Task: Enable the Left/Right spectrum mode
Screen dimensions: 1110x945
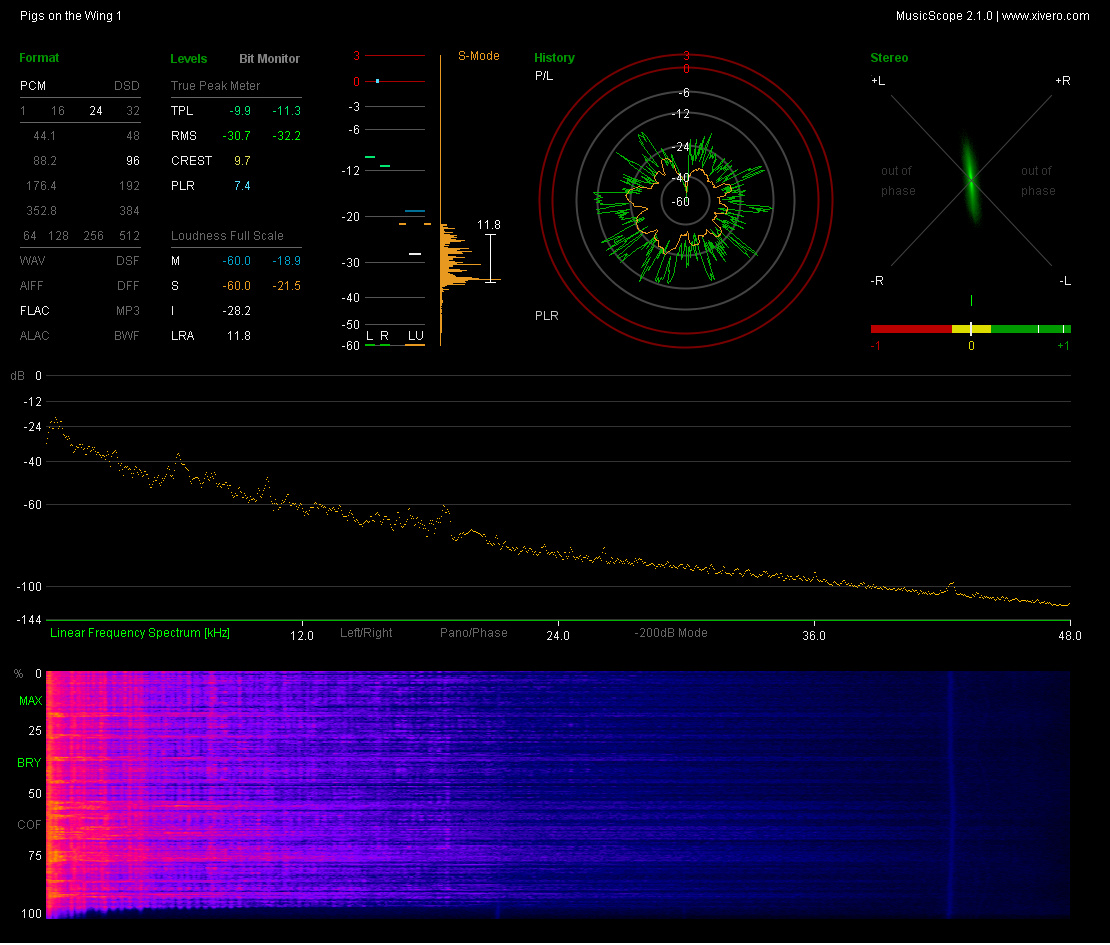Action: point(366,633)
